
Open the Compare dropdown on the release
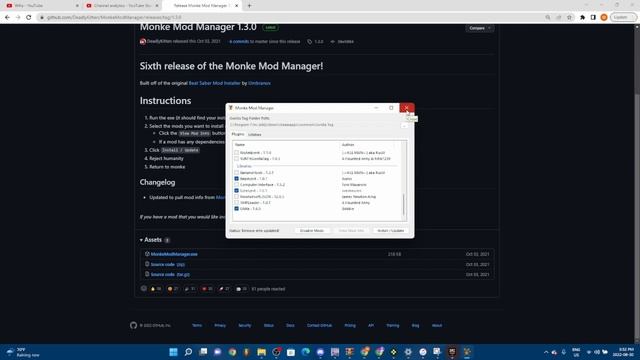tap(480, 28)
